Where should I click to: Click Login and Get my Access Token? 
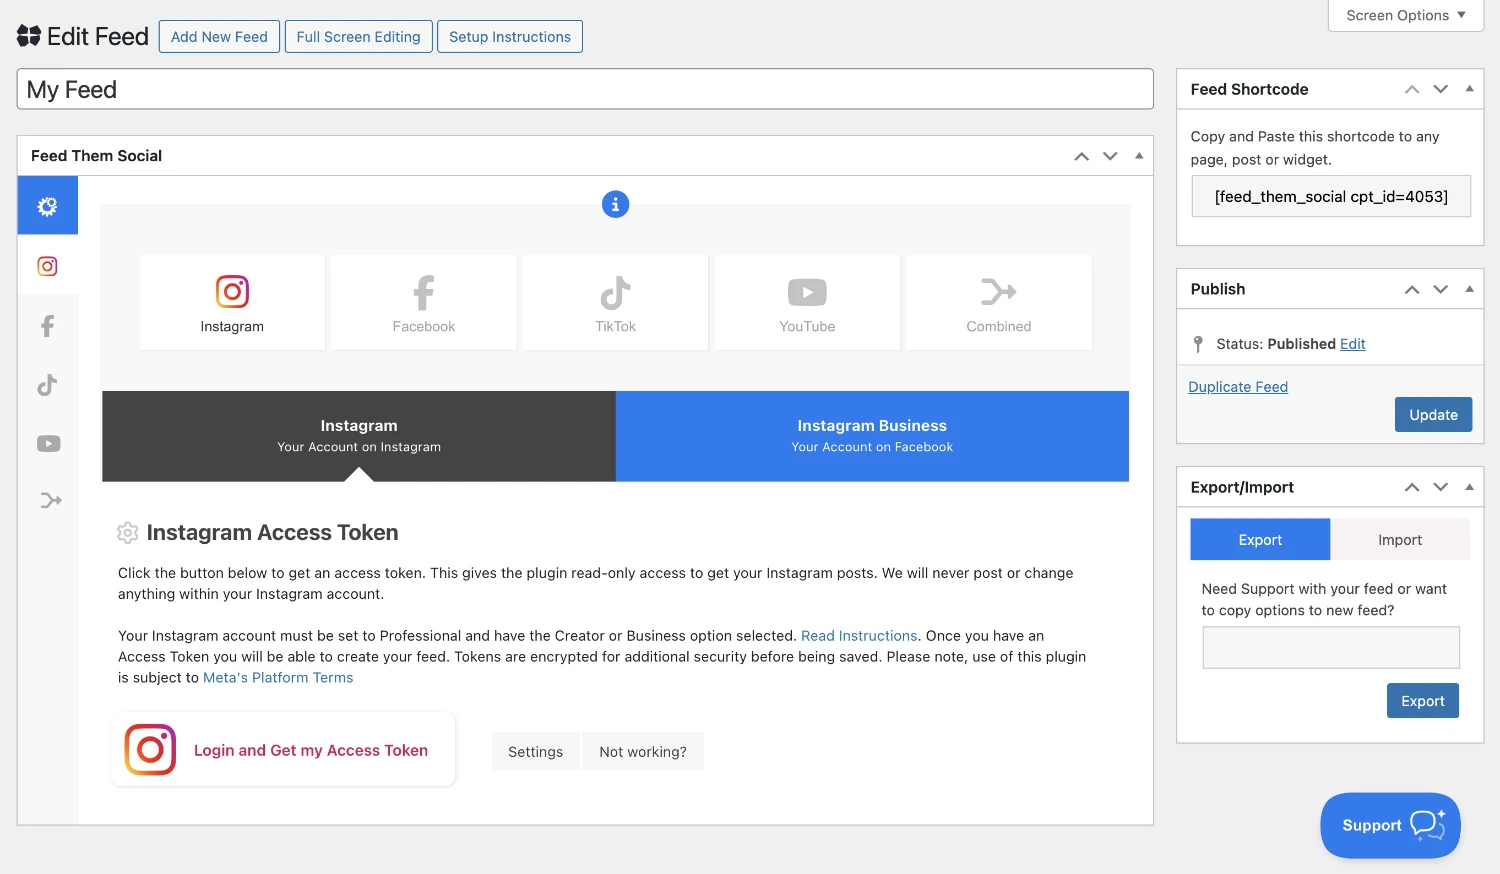click(284, 750)
